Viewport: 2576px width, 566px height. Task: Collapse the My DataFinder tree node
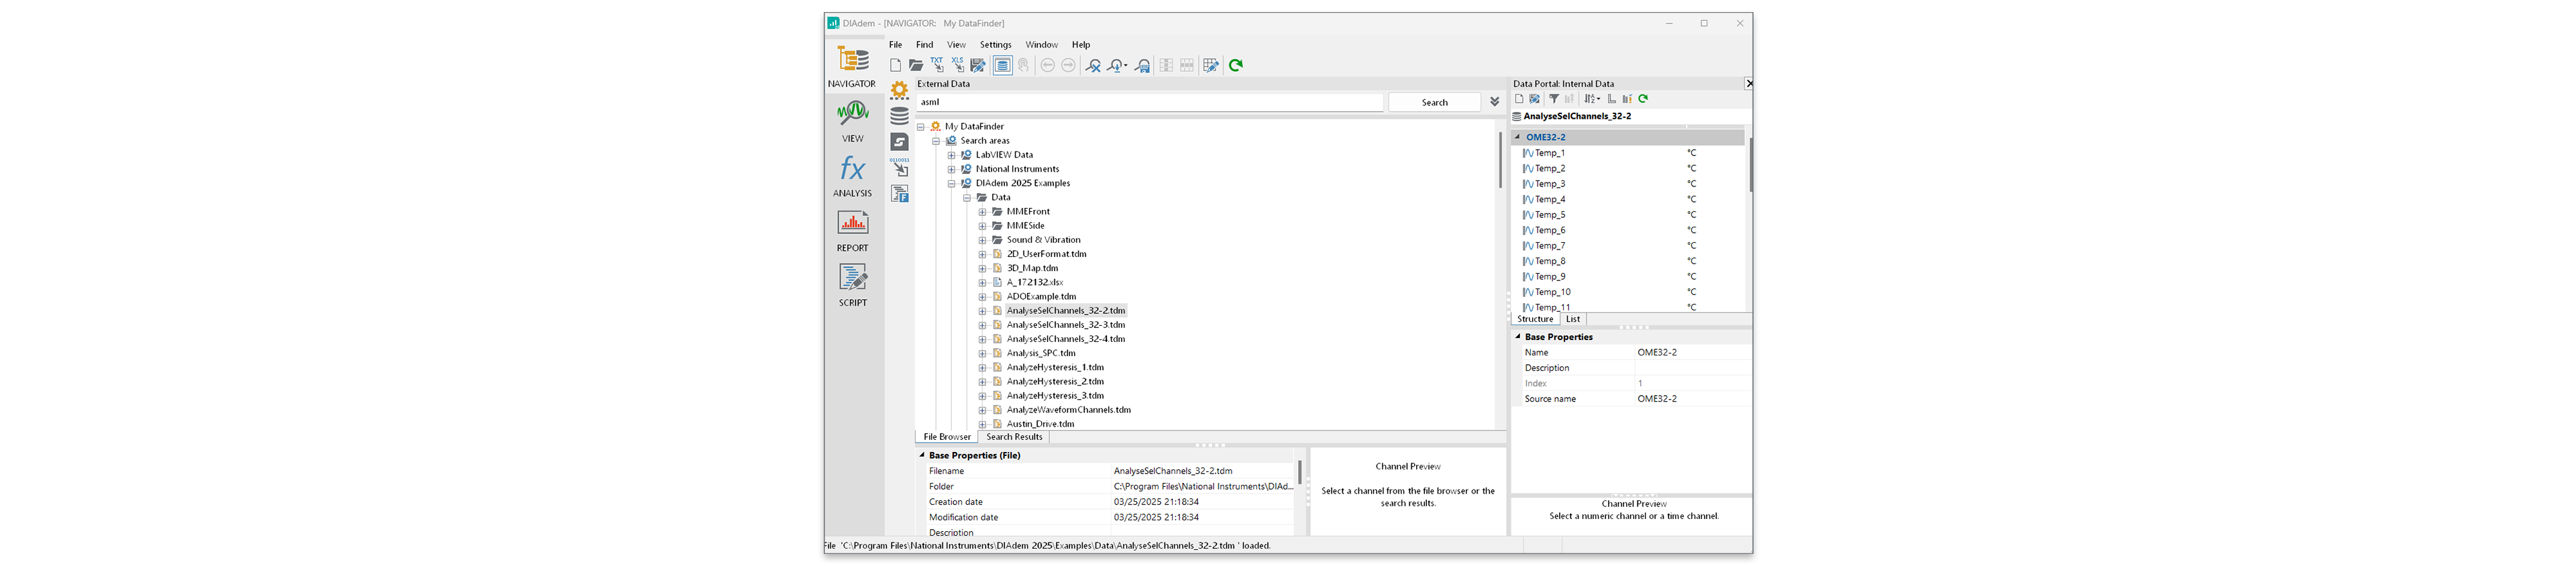click(x=921, y=127)
